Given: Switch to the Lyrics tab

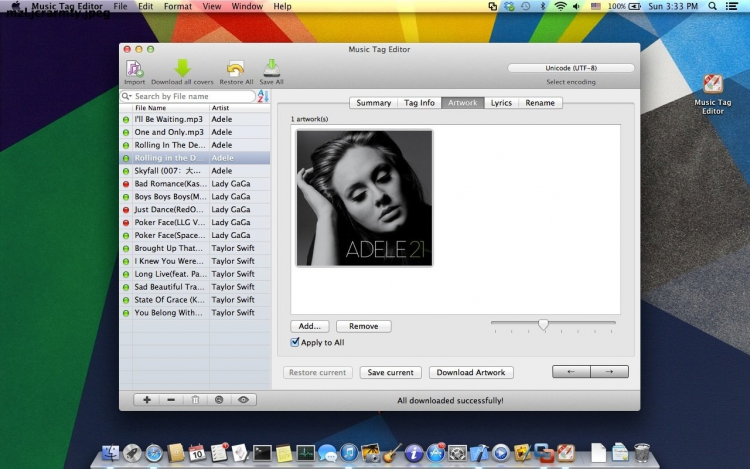Looking at the screenshot, I should pos(501,103).
